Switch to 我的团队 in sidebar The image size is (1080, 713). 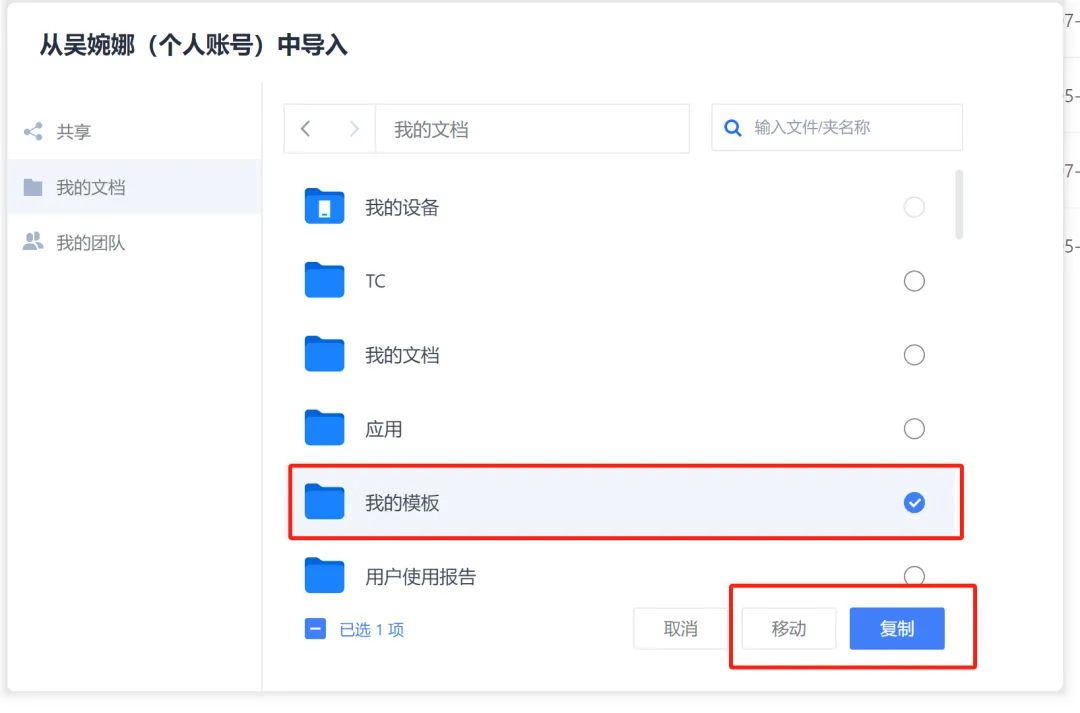(90, 242)
